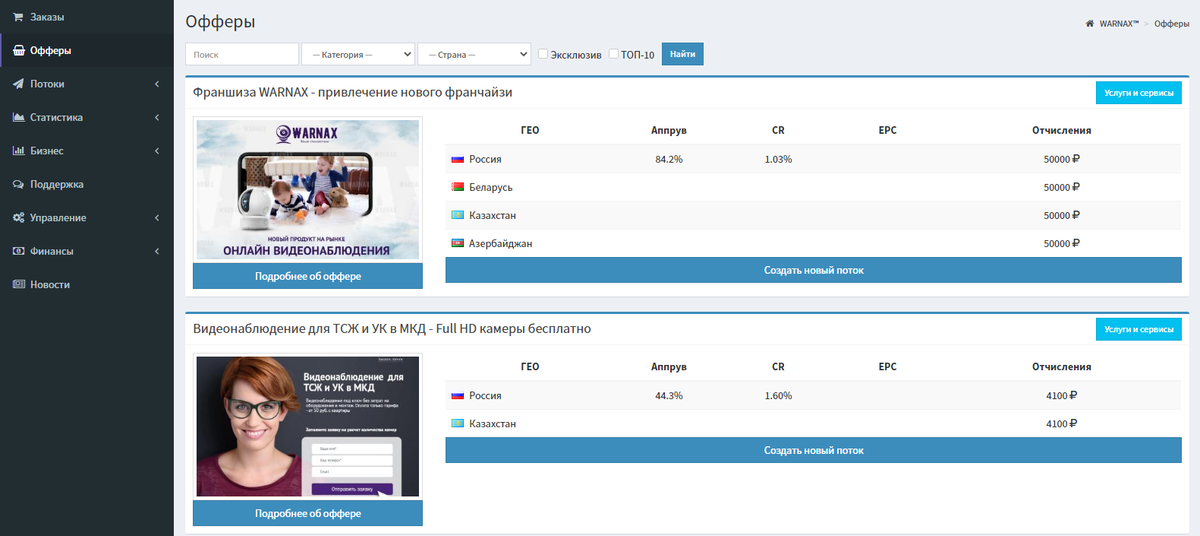Screen dimensions: 1200x536
Task: Click Услуги и сервисы for the ТСЖ video surveillance offer
Action: point(1139,328)
